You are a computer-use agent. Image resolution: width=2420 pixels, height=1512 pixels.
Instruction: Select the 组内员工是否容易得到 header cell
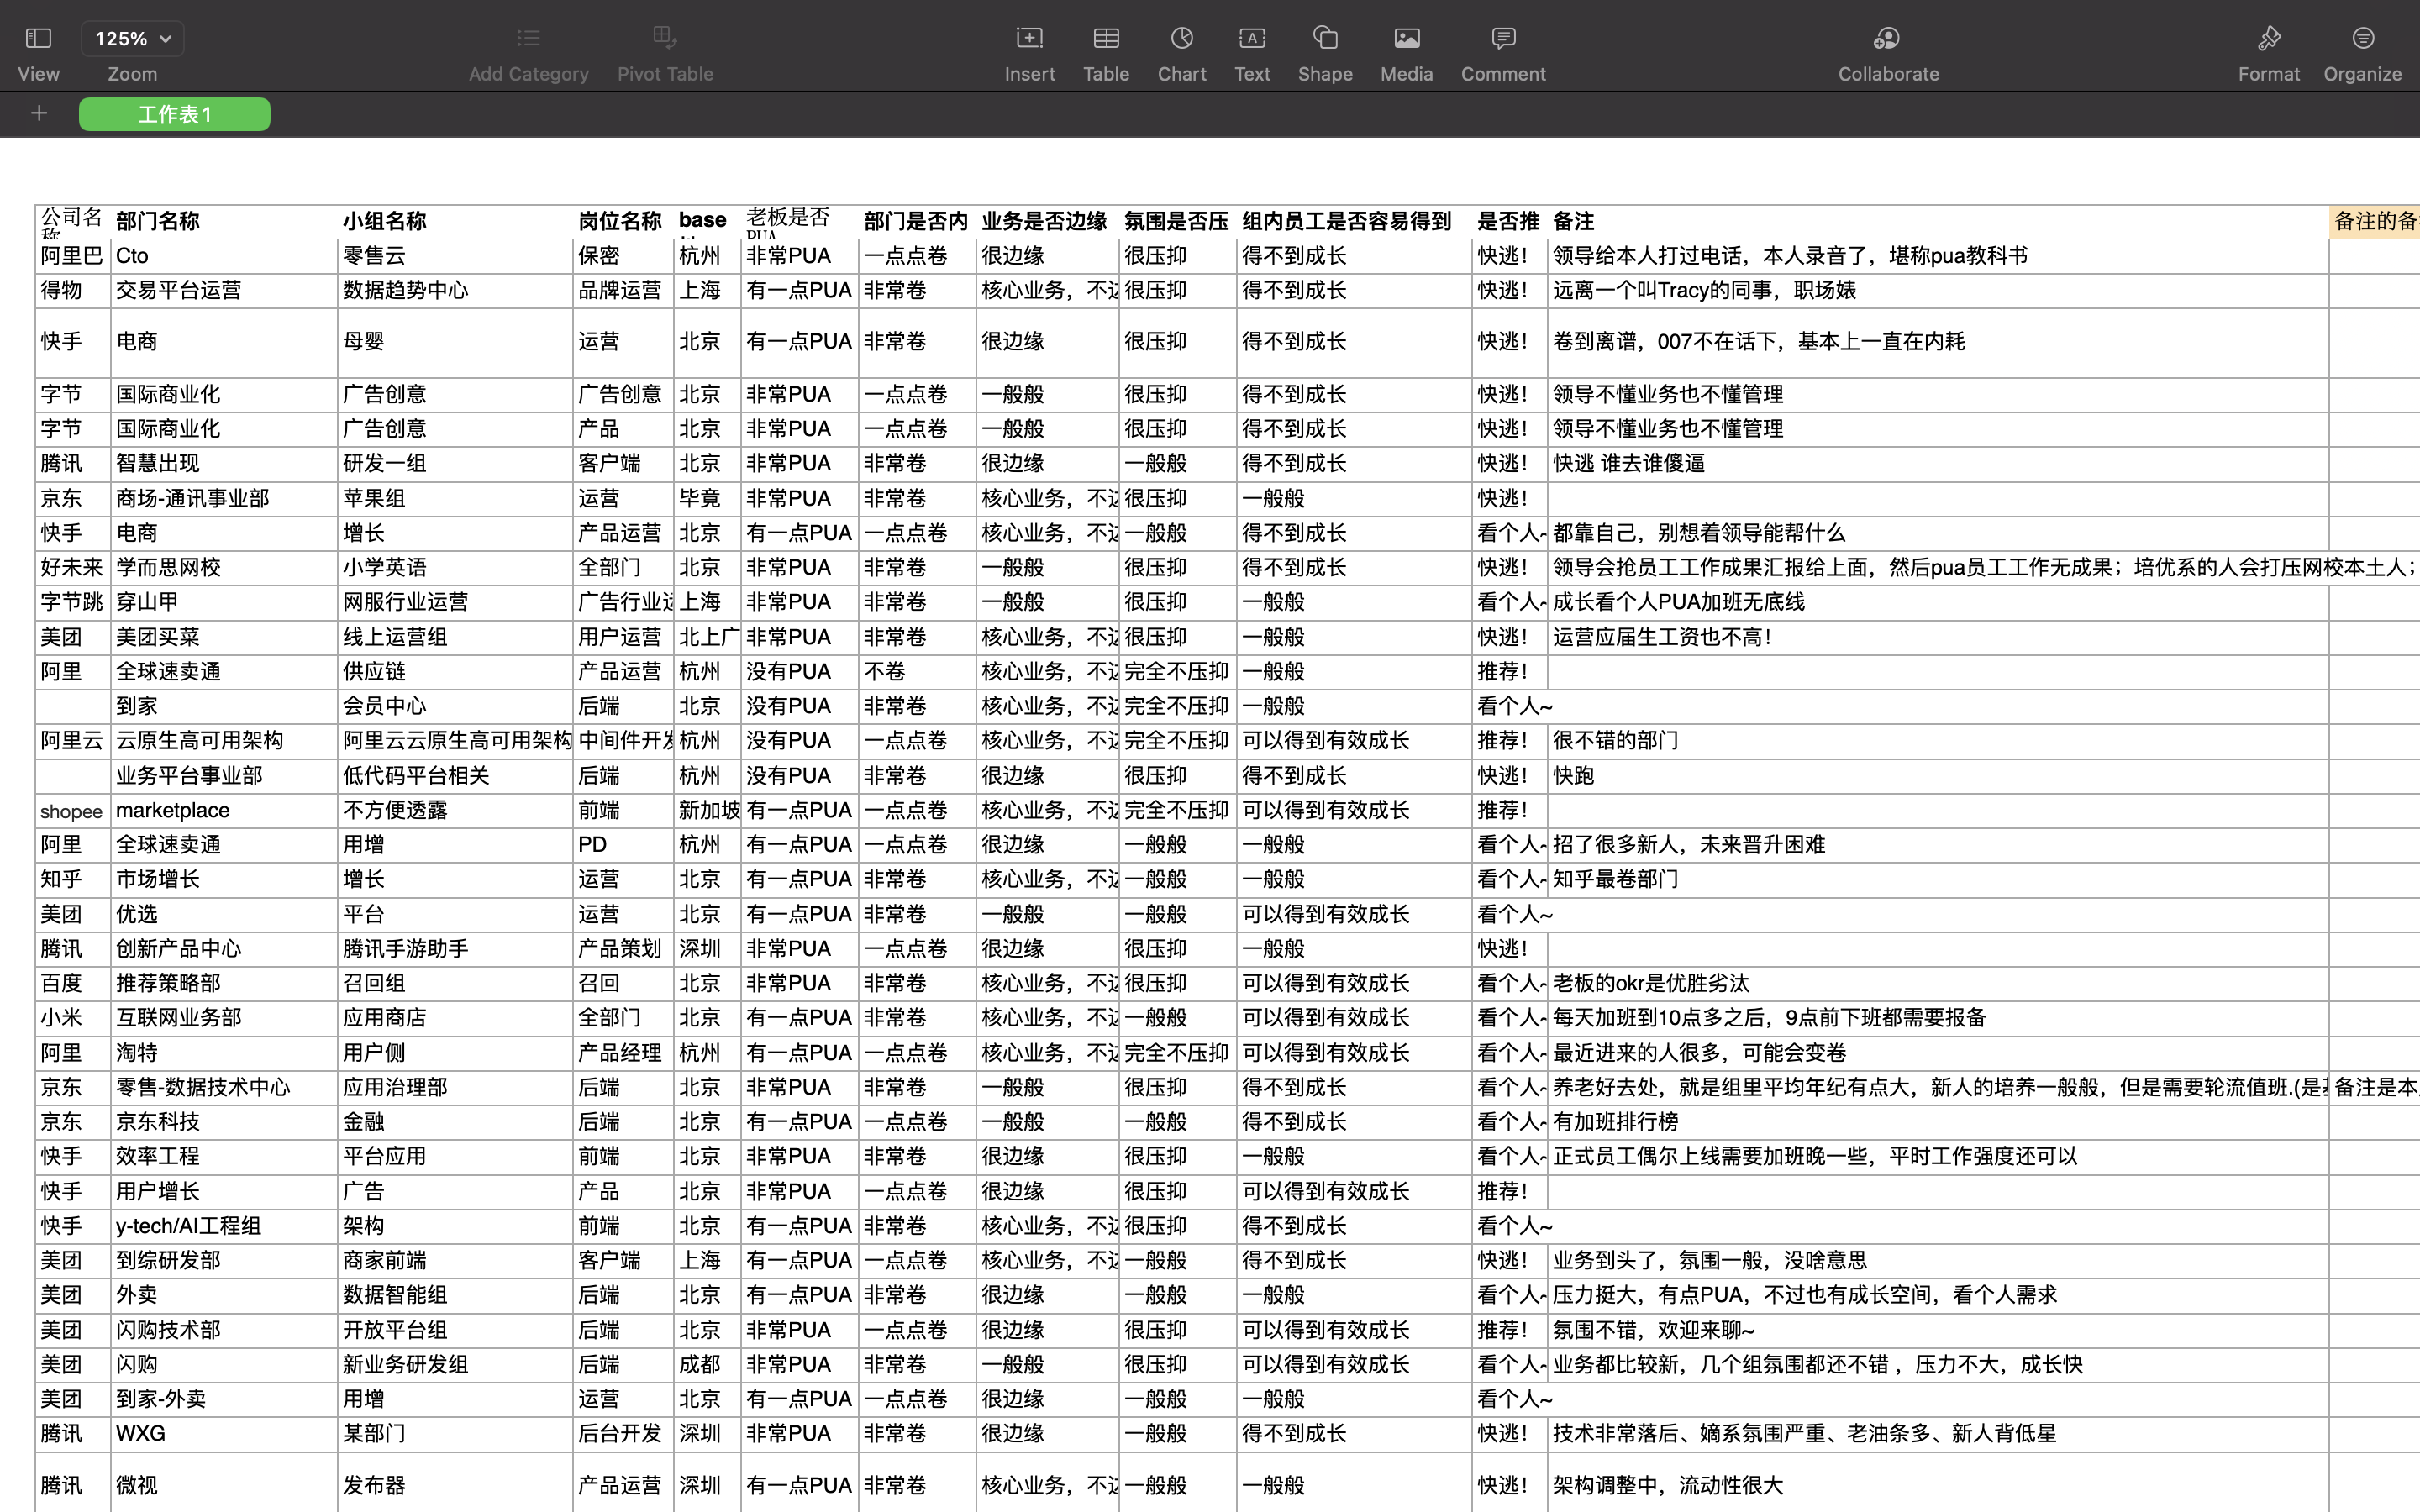point(1354,221)
